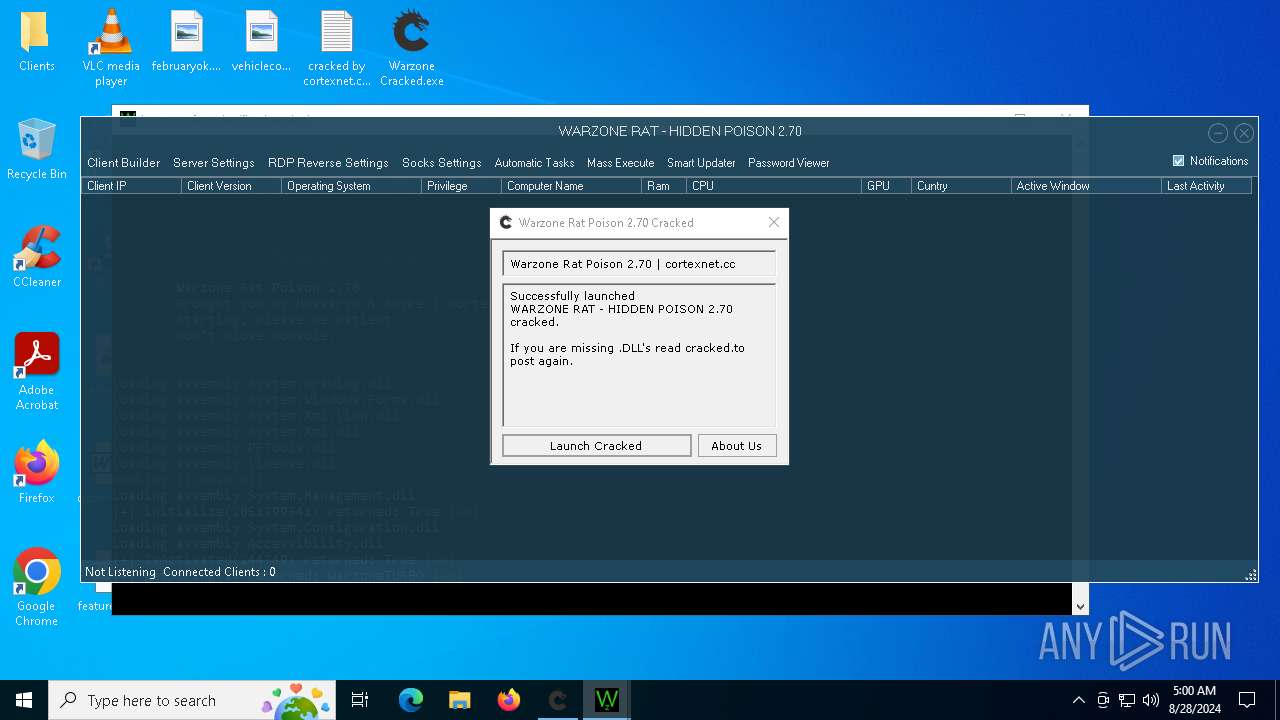Open File Explorer from taskbar

460,700
